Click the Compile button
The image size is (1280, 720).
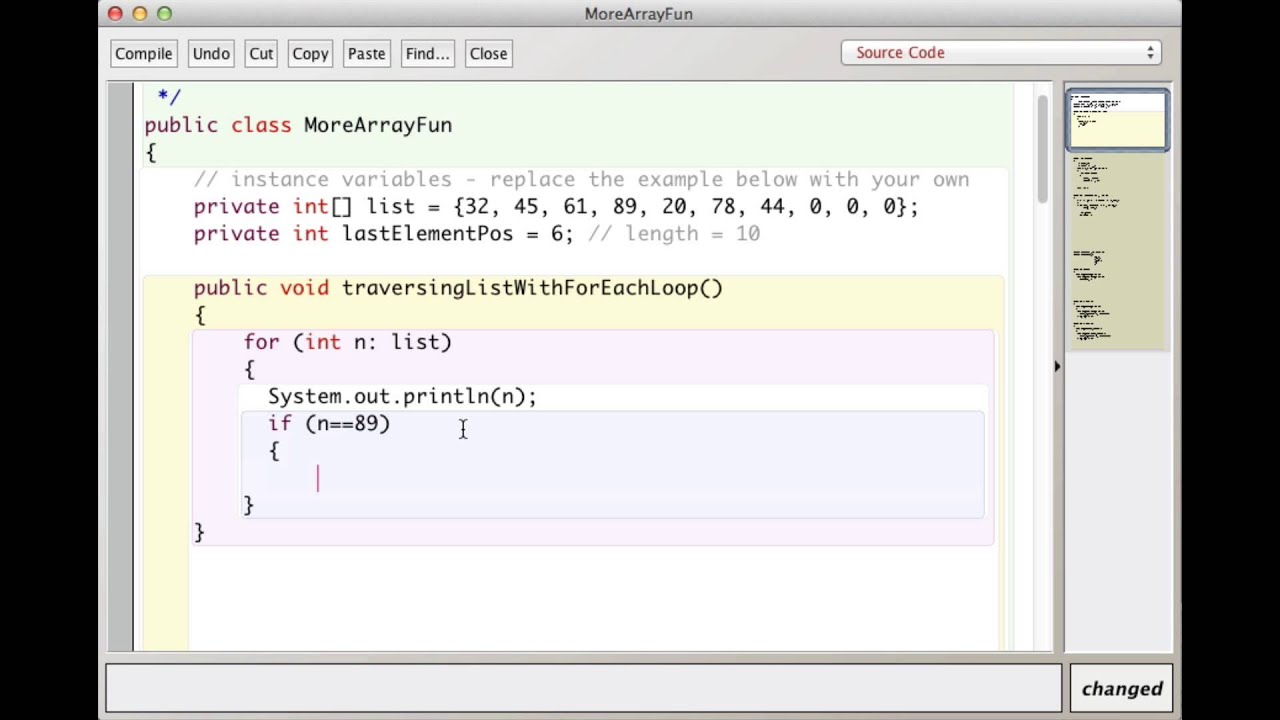point(143,53)
